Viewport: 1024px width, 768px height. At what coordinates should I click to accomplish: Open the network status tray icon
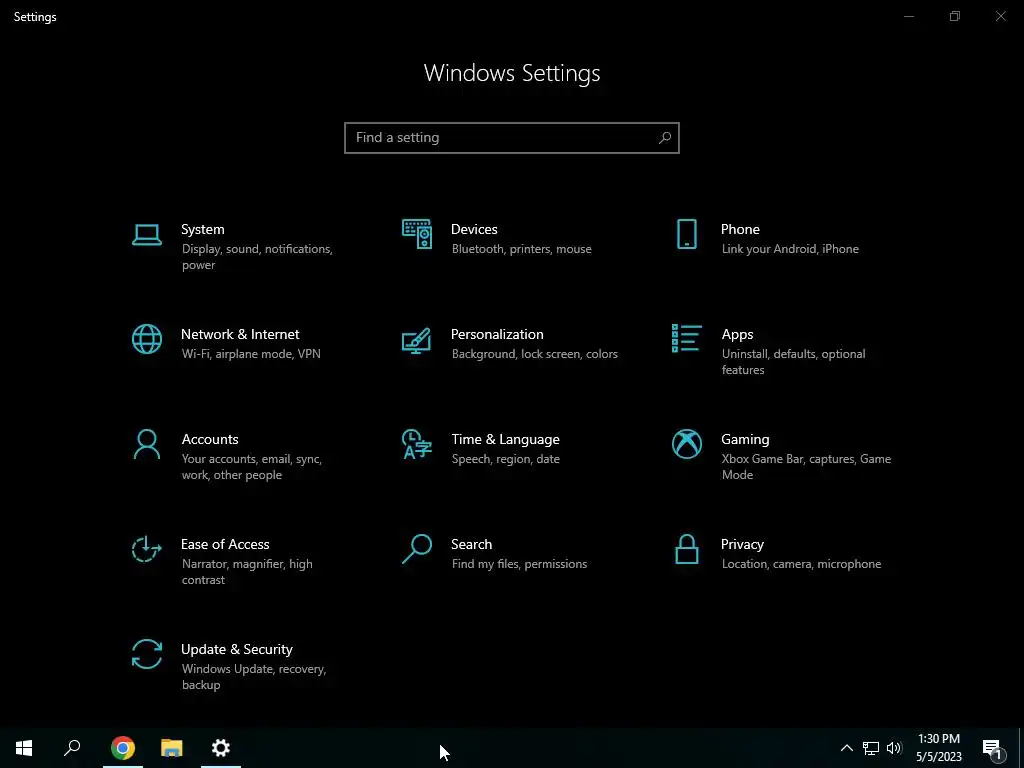(x=871, y=748)
